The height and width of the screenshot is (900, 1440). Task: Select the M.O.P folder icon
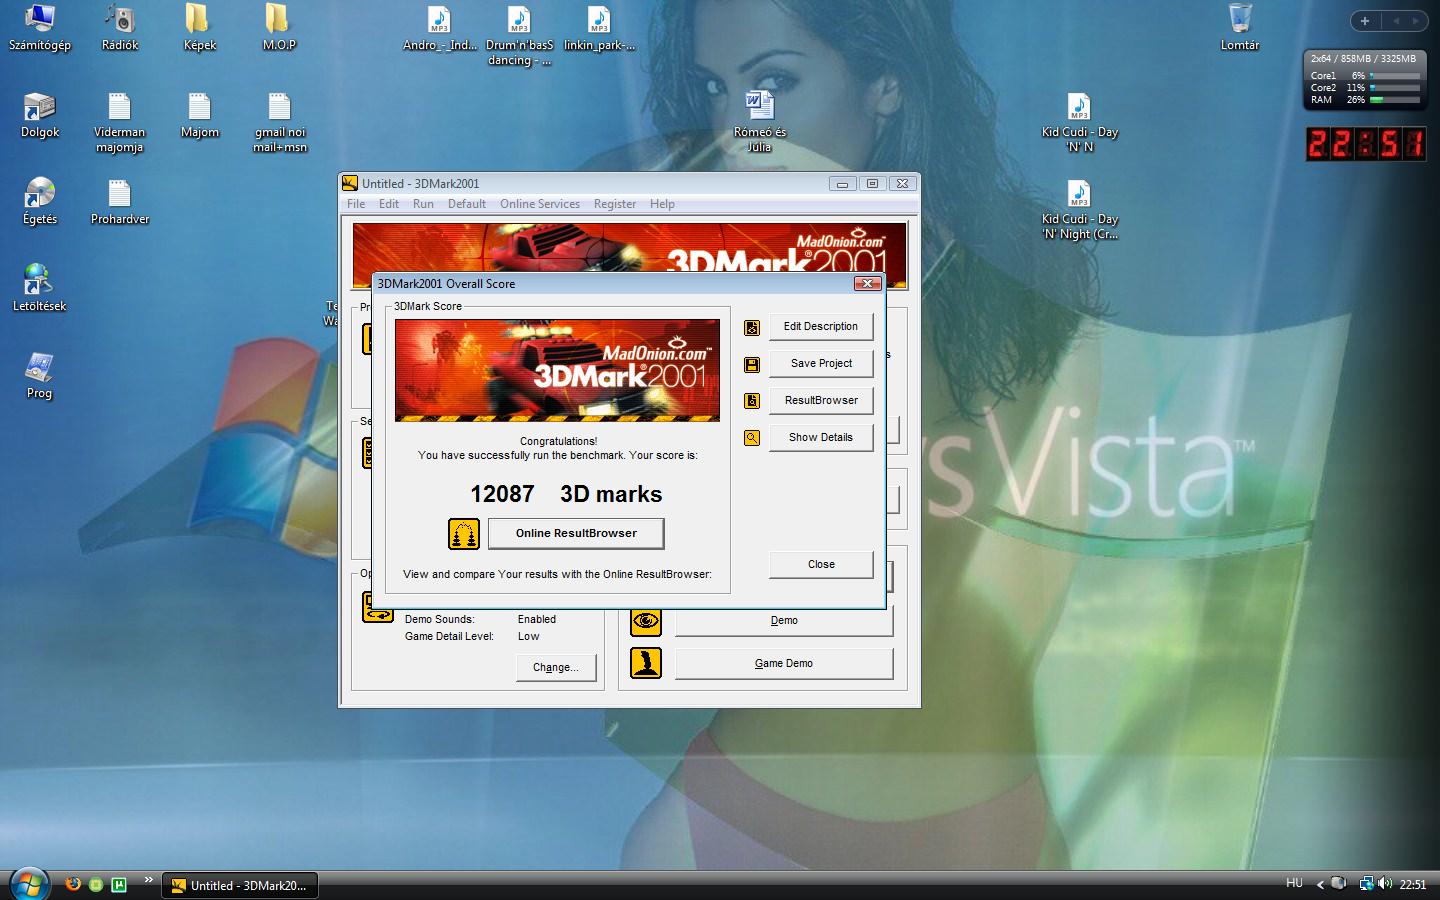[279, 28]
